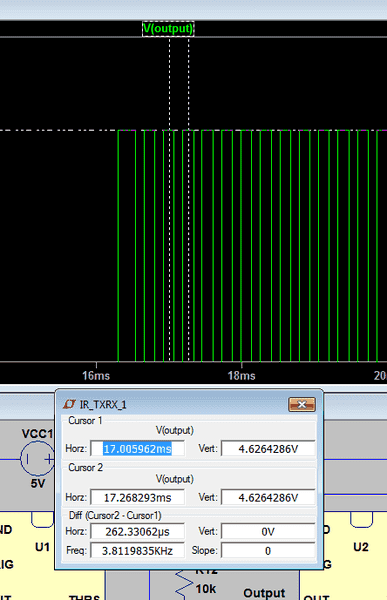Click Cursor 2 Vert field 4.6264286V
The width and height of the screenshot is (387, 600).
coord(268,497)
